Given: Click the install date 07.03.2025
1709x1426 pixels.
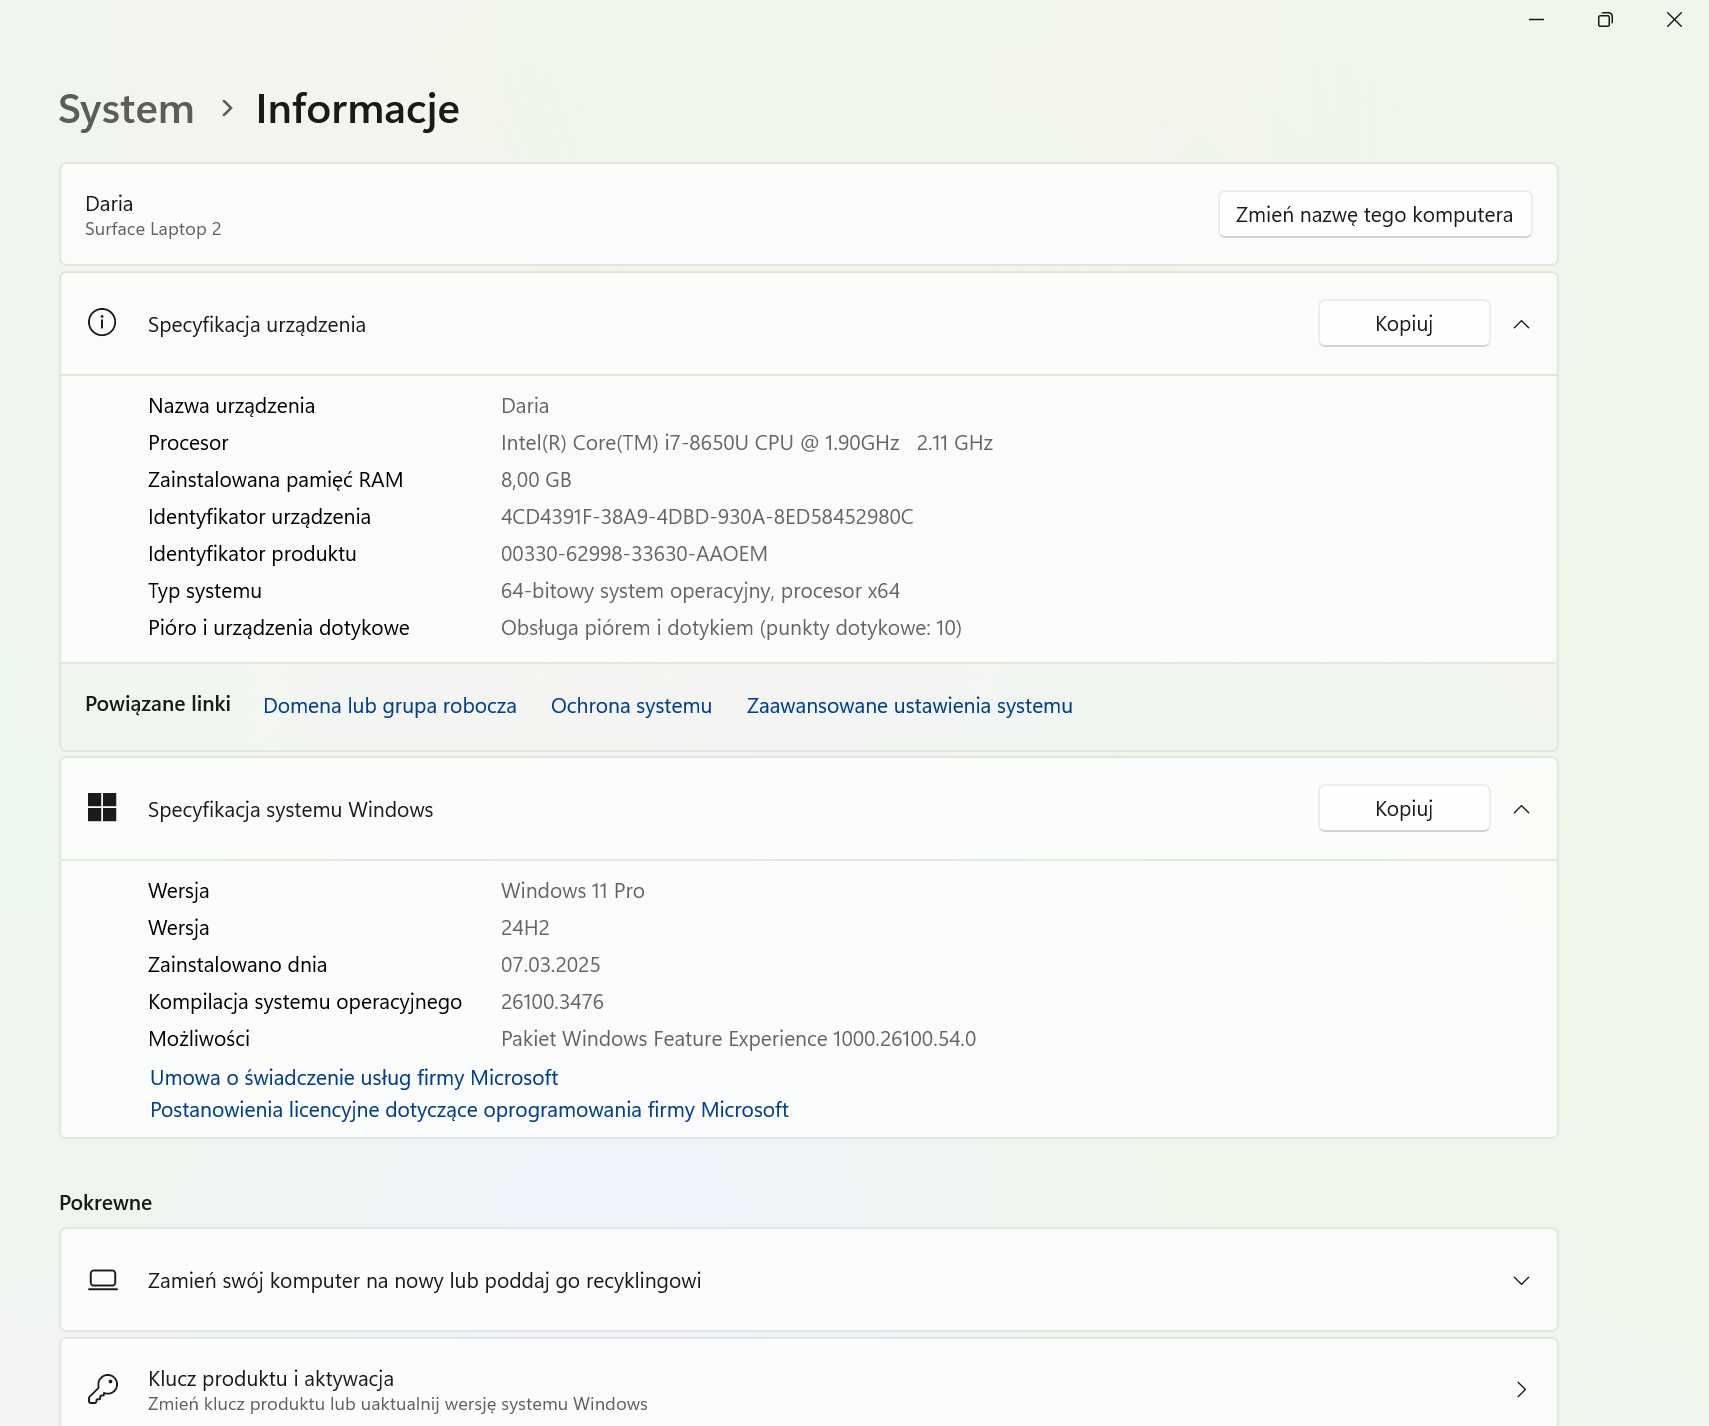Looking at the screenshot, I should pyautogui.click(x=550, y=964).
